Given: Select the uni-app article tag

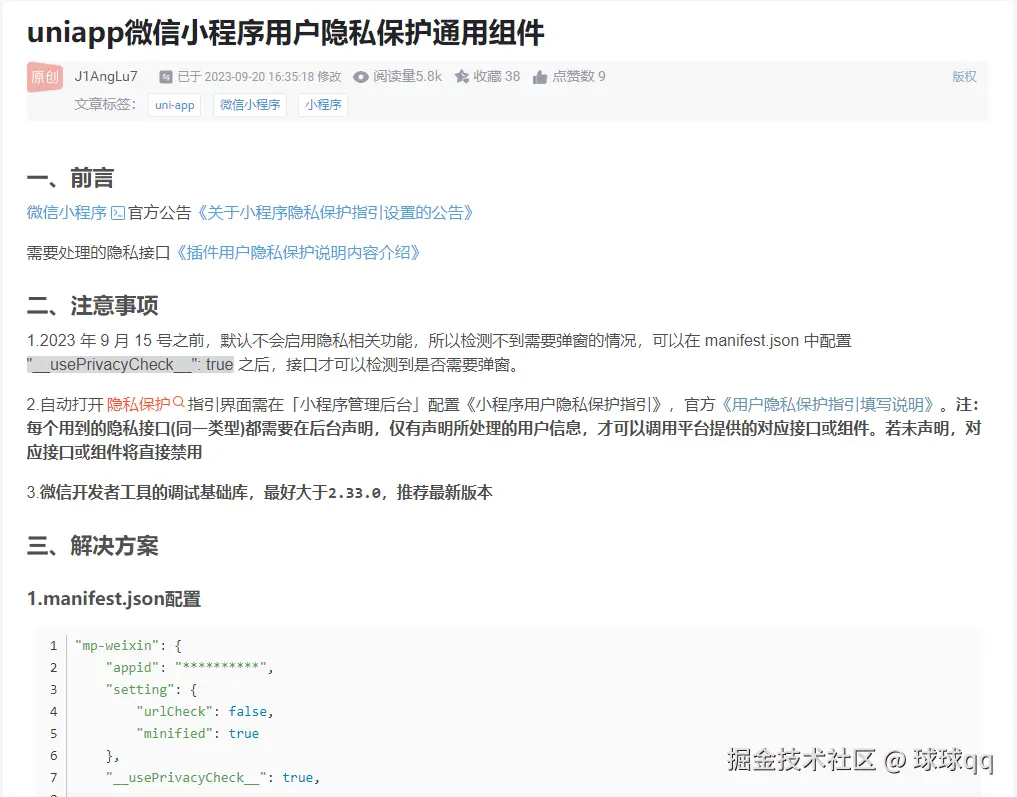Looking at the screenshot, I should click(174, 105).
